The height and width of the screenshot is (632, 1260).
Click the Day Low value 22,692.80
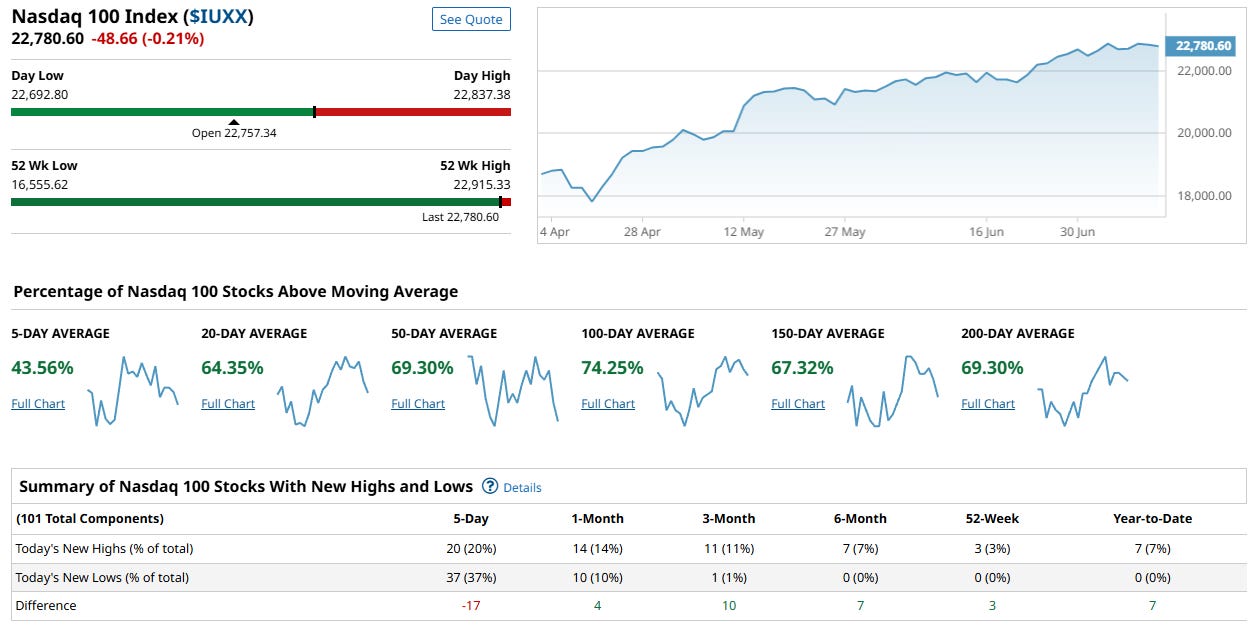coord(40,95)
